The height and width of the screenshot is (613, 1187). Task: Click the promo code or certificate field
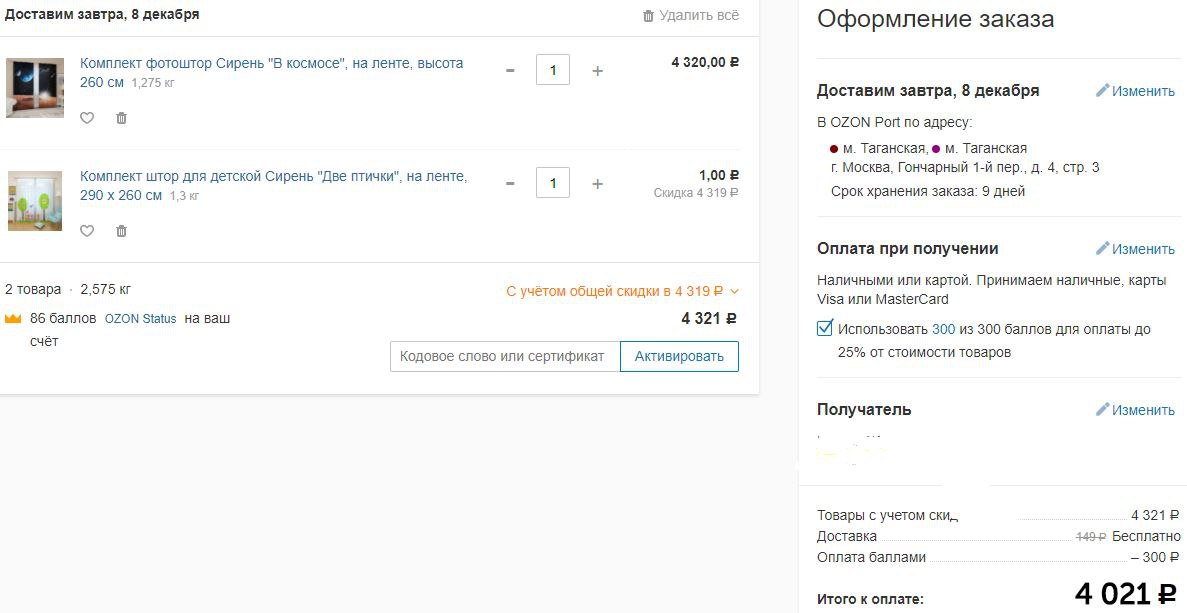pyautogui.click(x=505, y=356)
